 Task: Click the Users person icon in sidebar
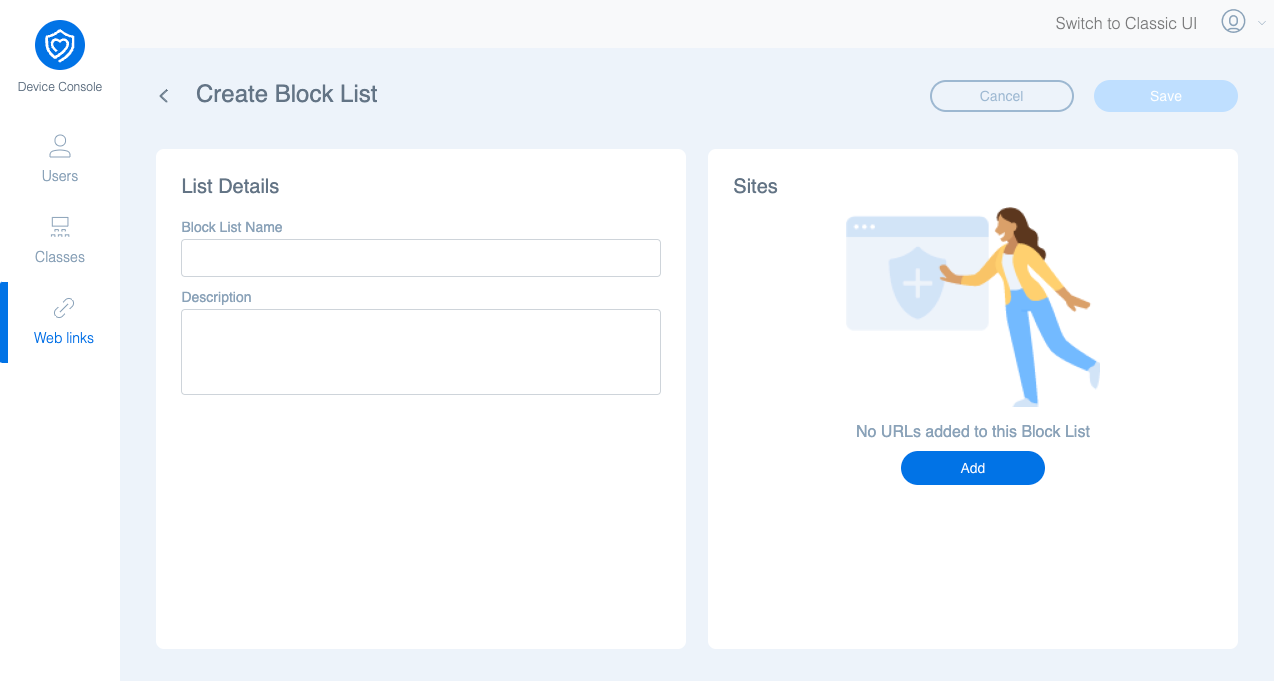click(60, 147)
